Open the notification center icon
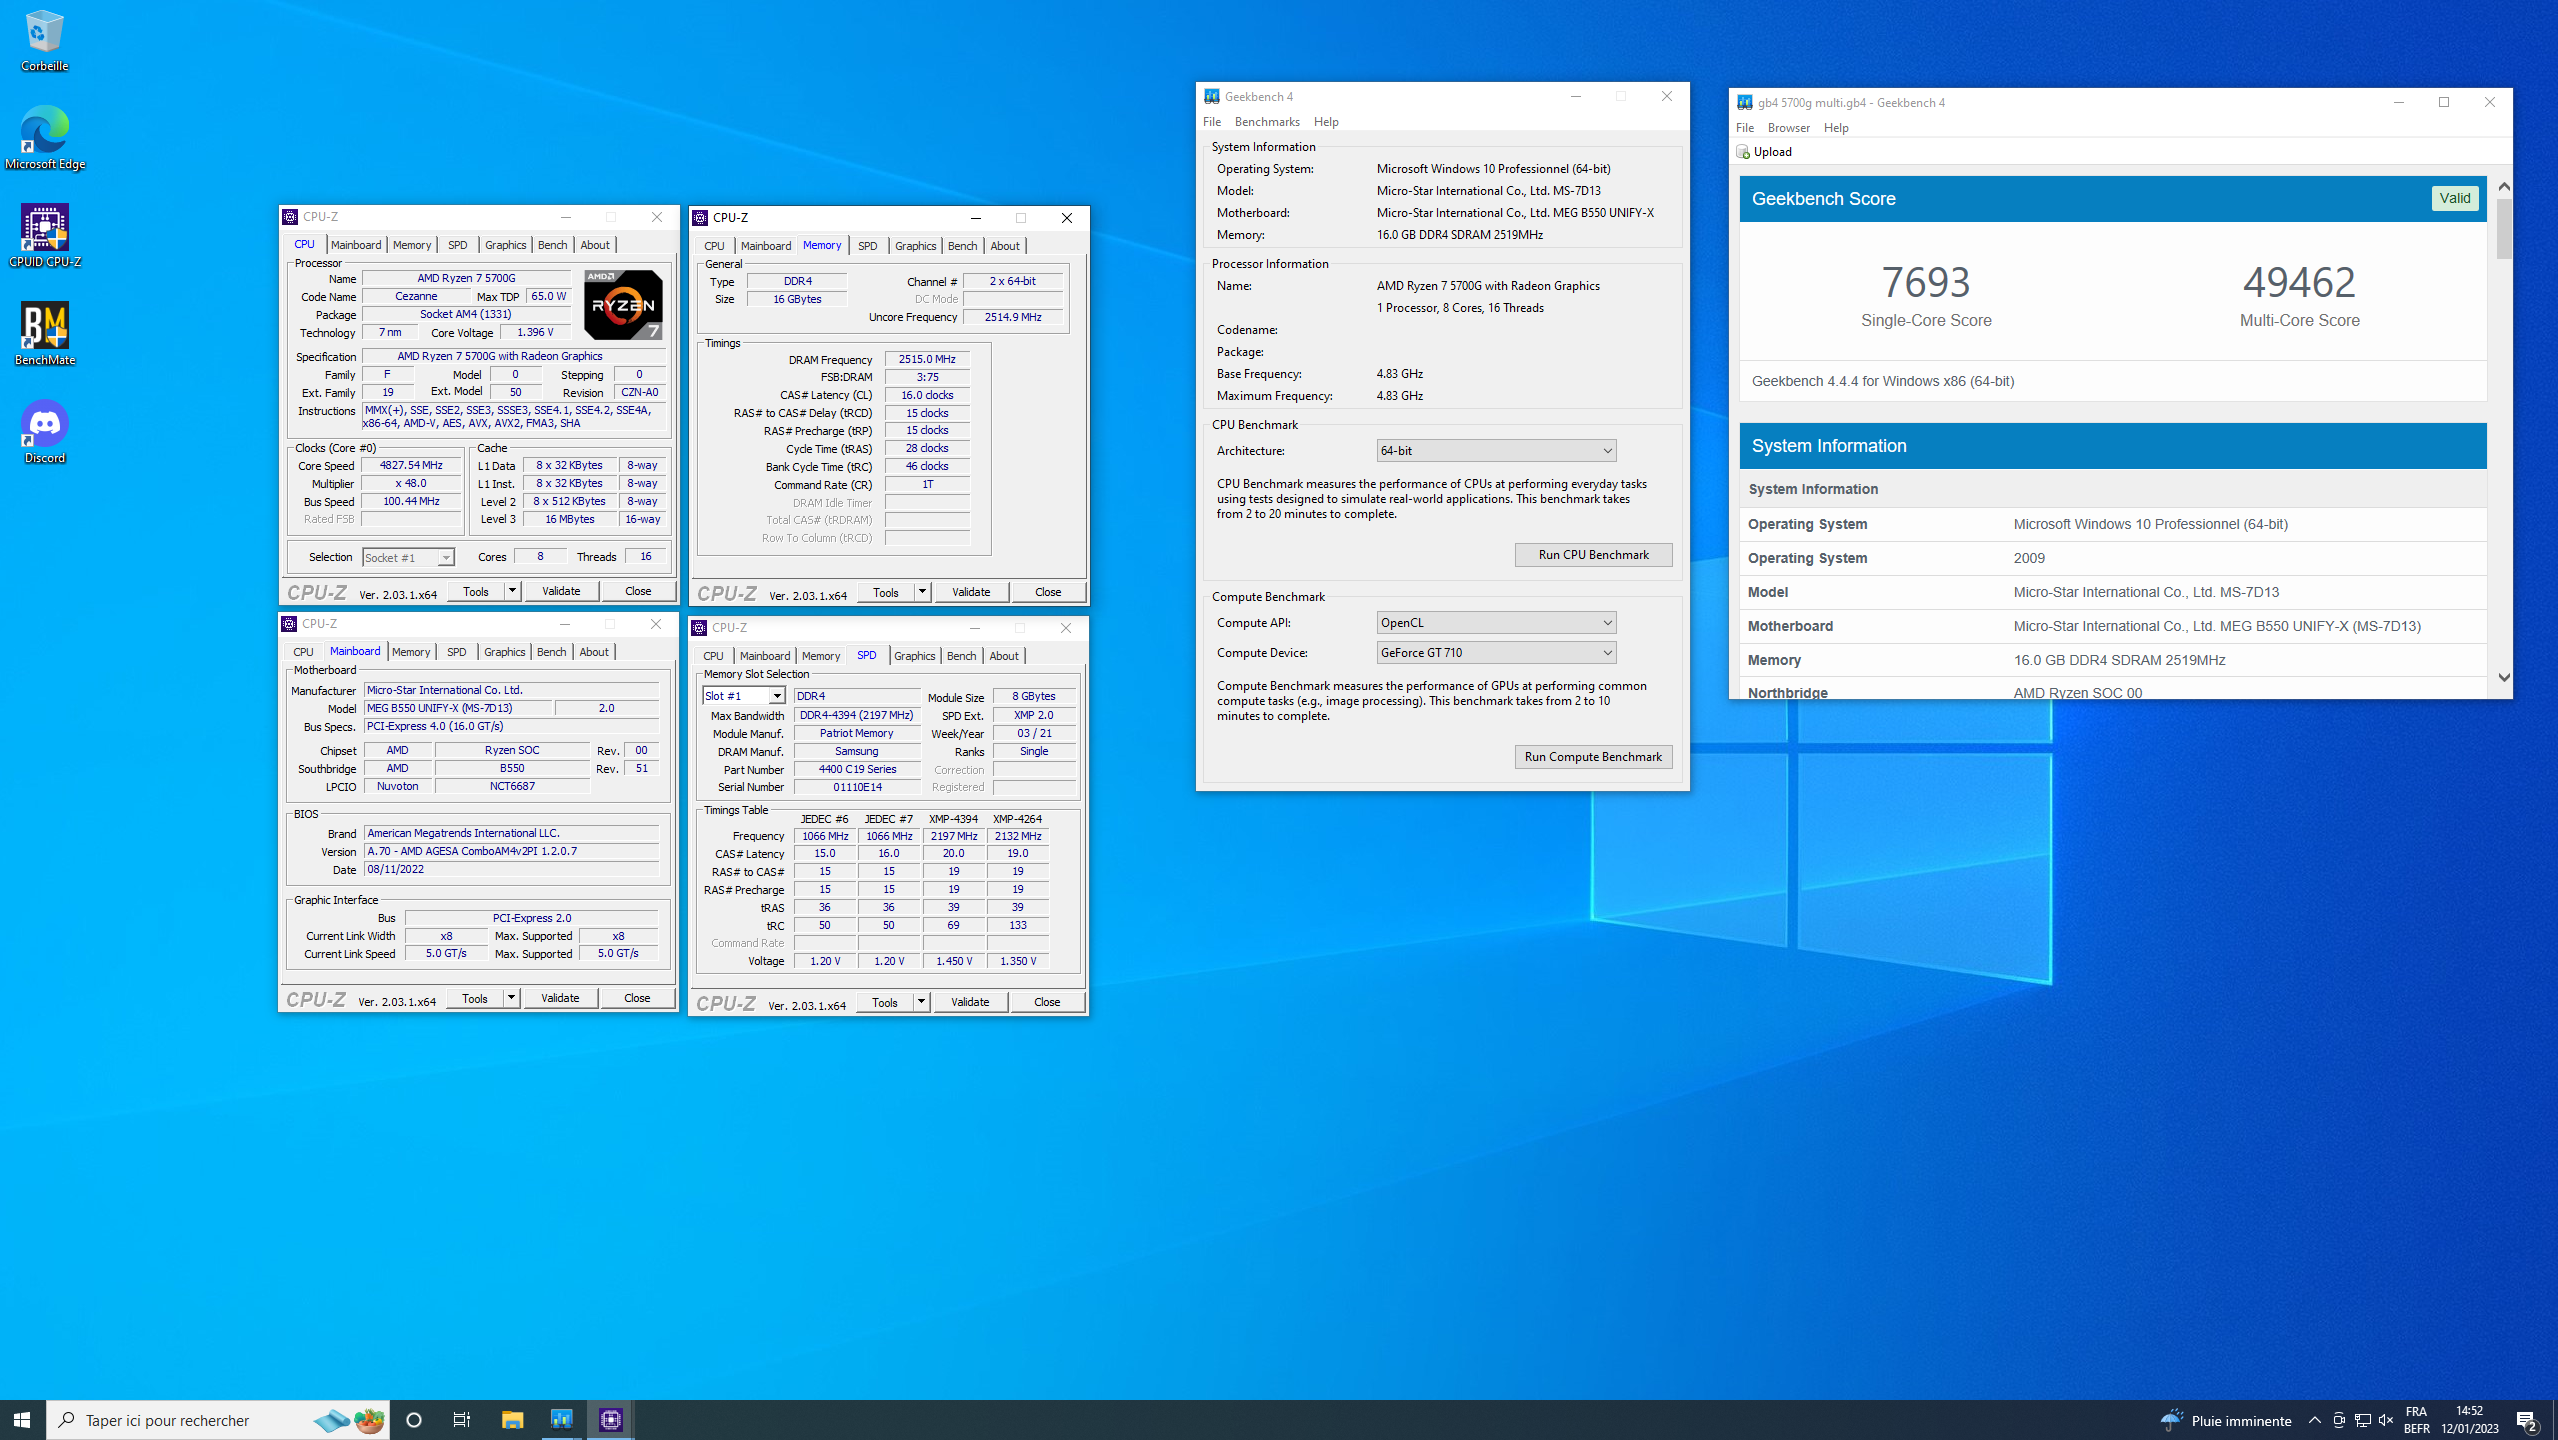The height and width of the screenshot is (1440, 2558). coord(2527,1420)
